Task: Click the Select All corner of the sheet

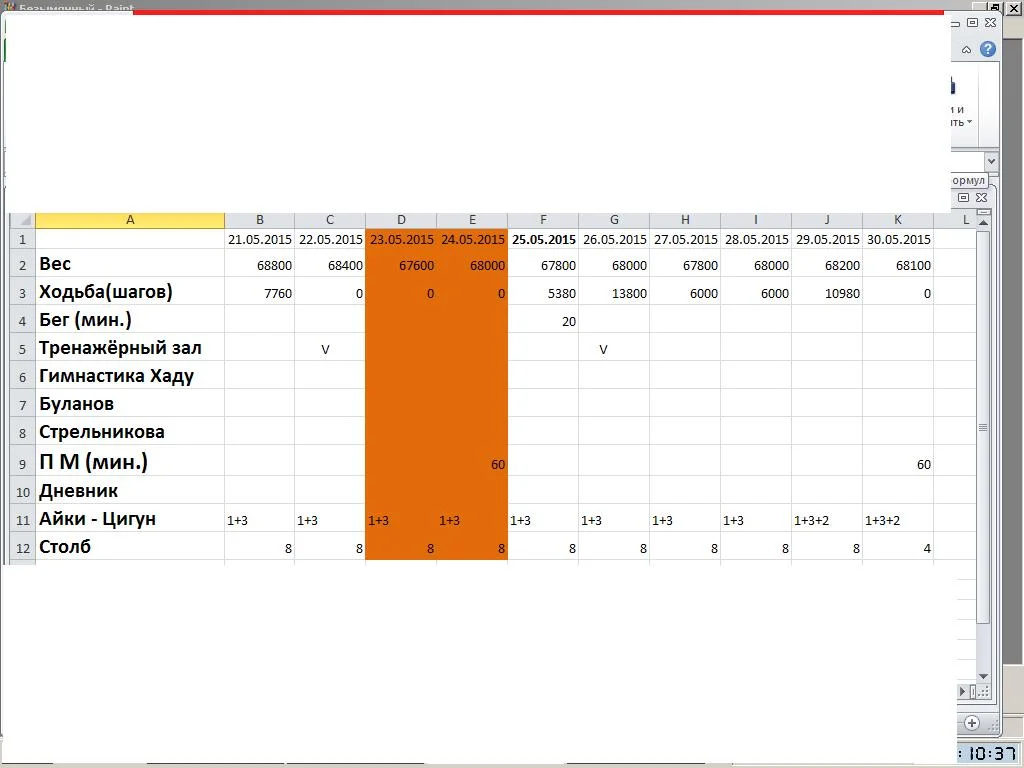Action: click(x=22, y=220)
